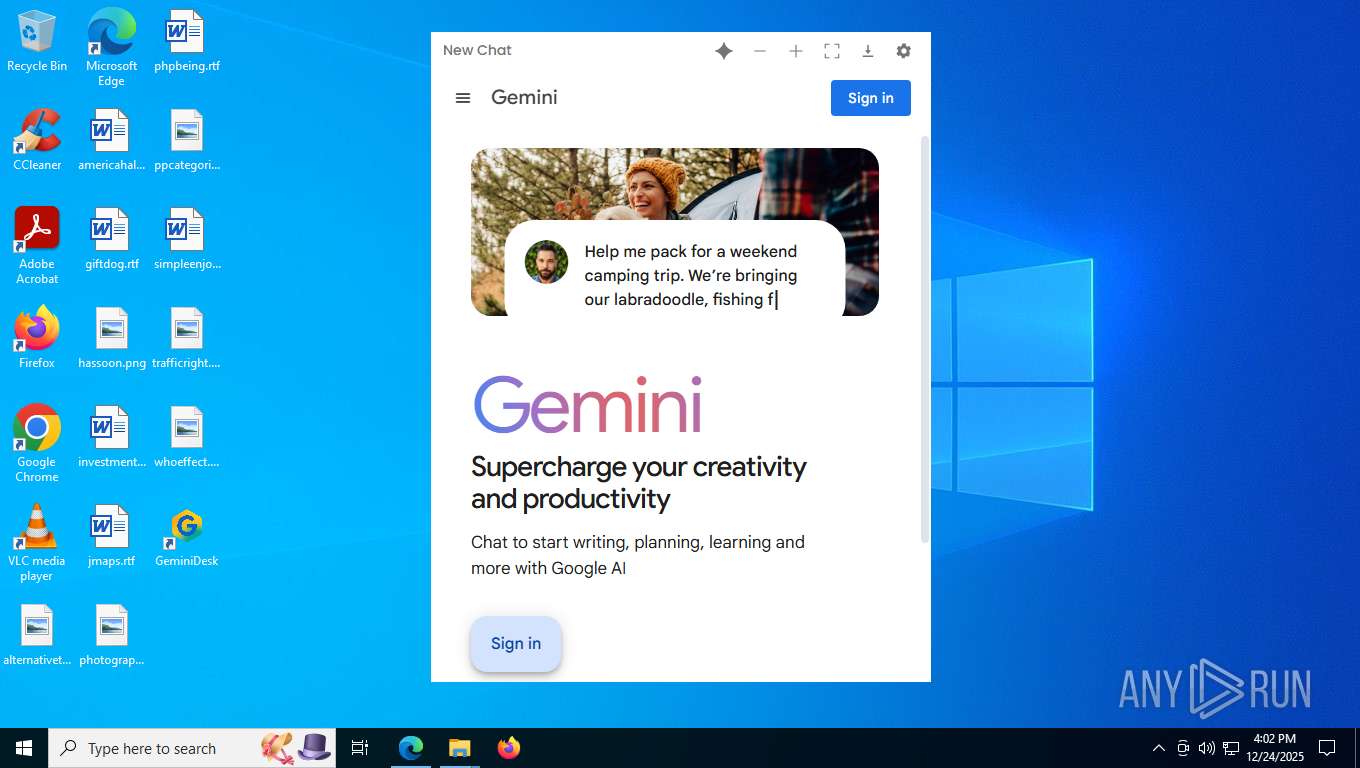The height and width of the screenshot is (768, 1360).
Task: Click the Gemini header title text
Action: coord(524,98)
